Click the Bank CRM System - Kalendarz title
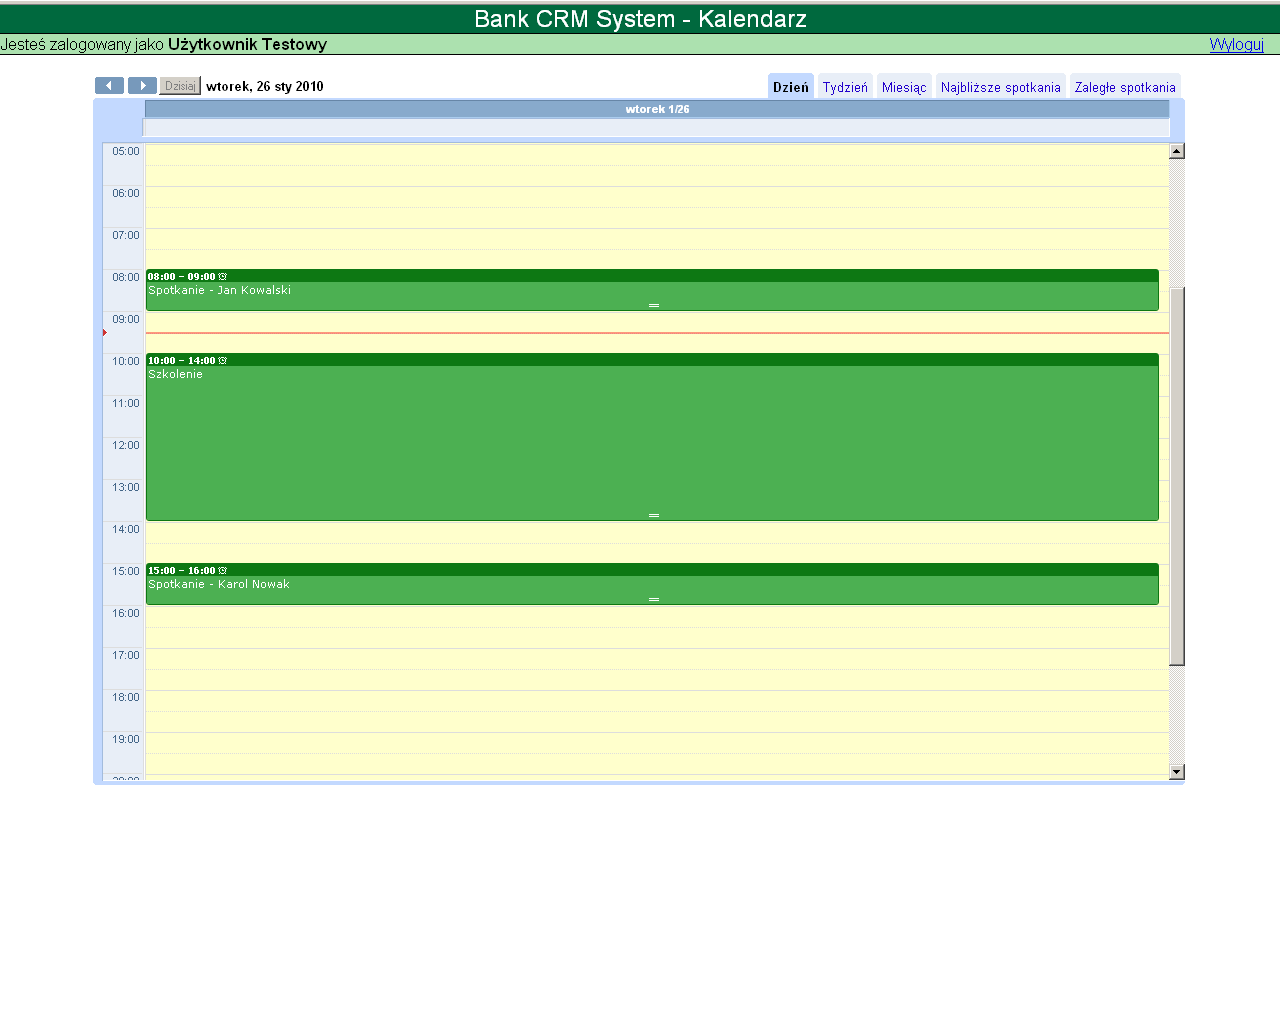1280x1024 pixels. pos(640,19)
